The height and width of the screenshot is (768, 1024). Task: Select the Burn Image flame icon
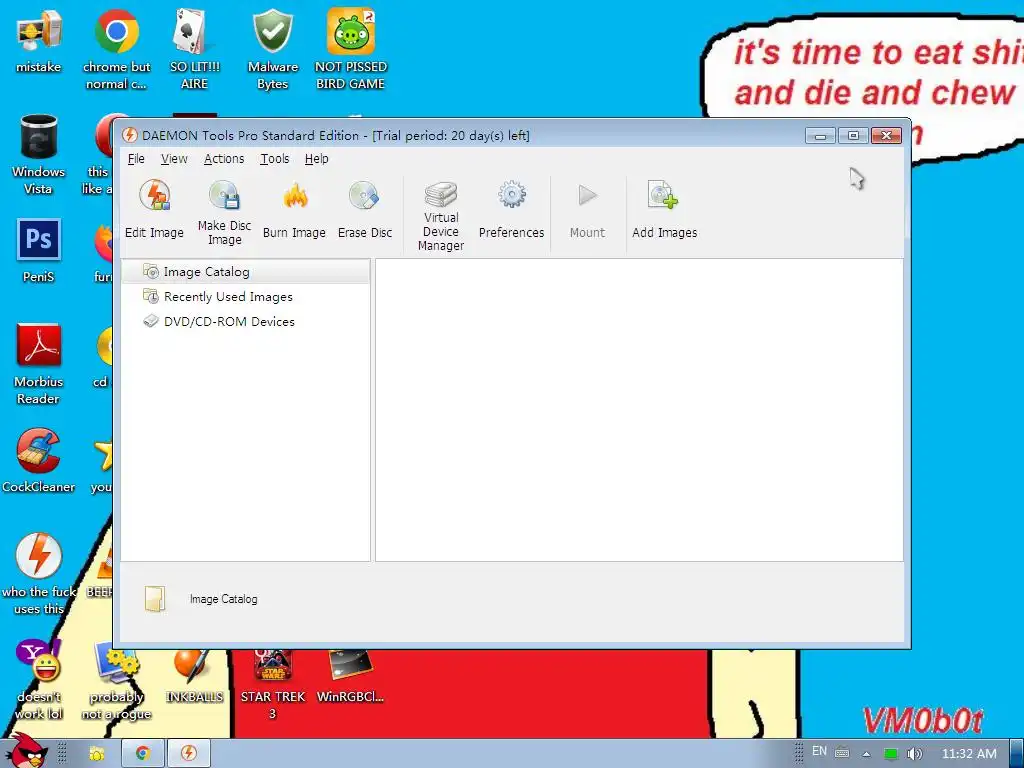tap(295, 195)
